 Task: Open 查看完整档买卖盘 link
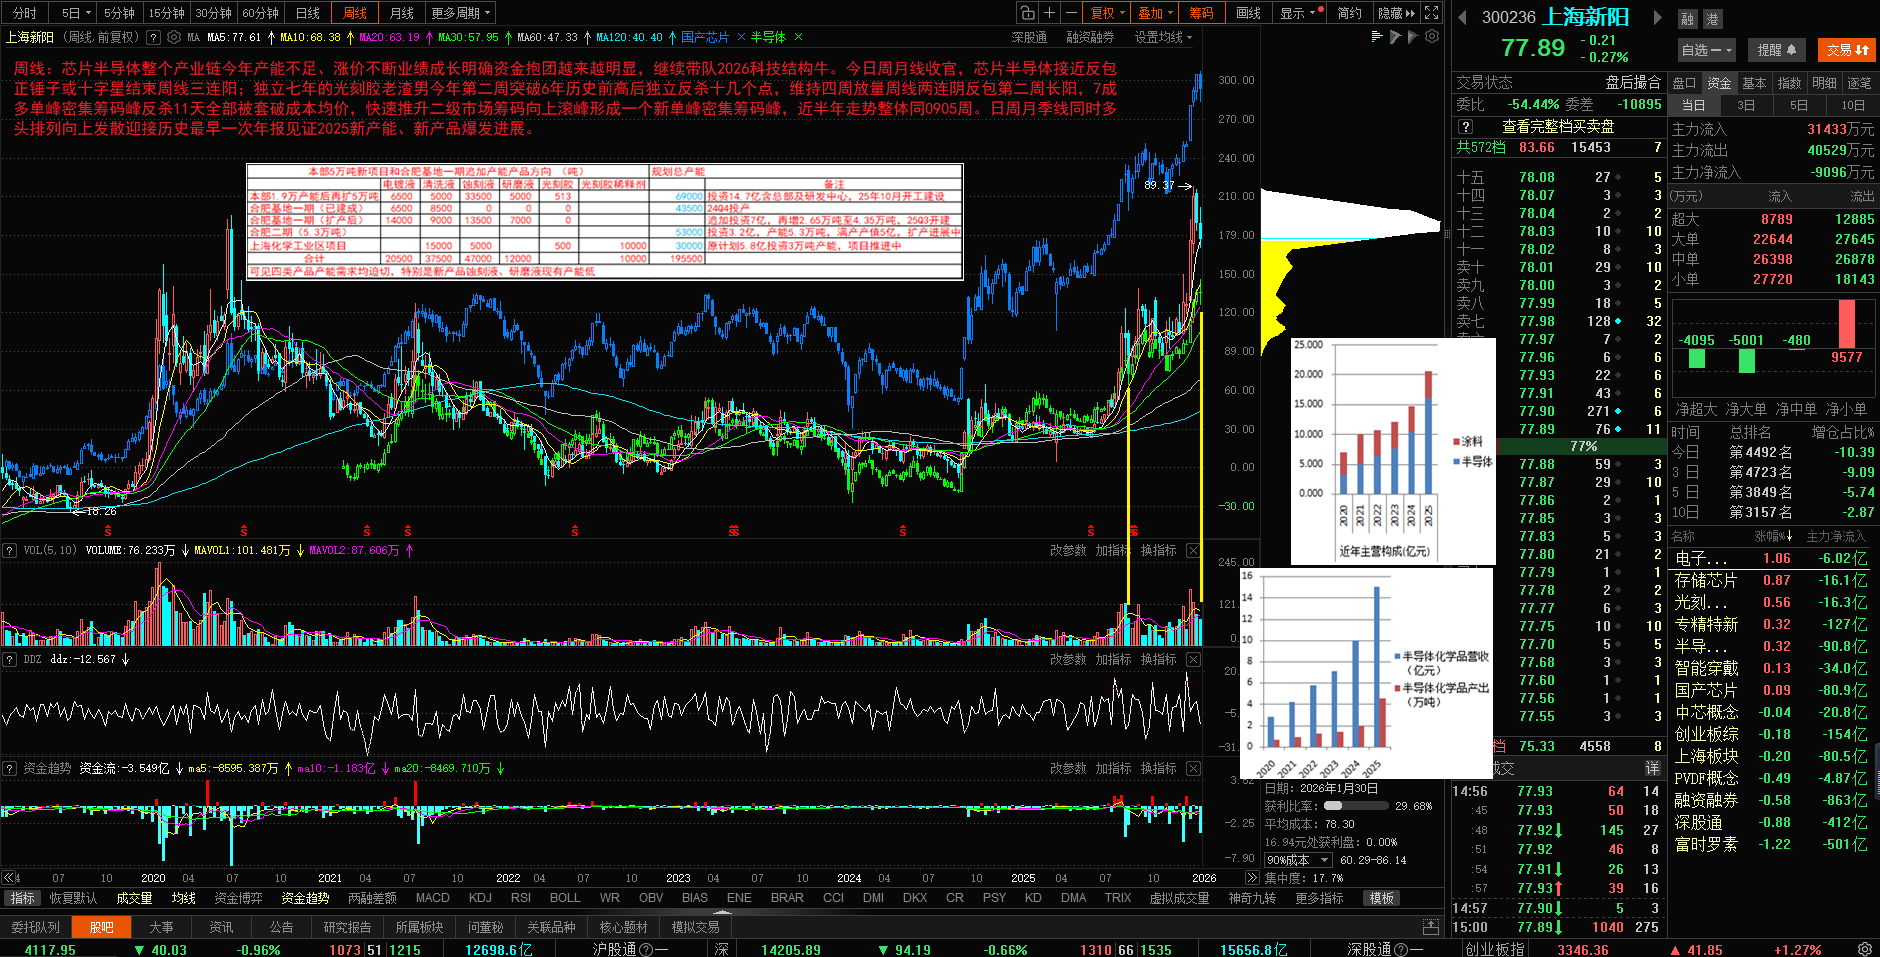pyautogui.click(x=1558, y=127)
